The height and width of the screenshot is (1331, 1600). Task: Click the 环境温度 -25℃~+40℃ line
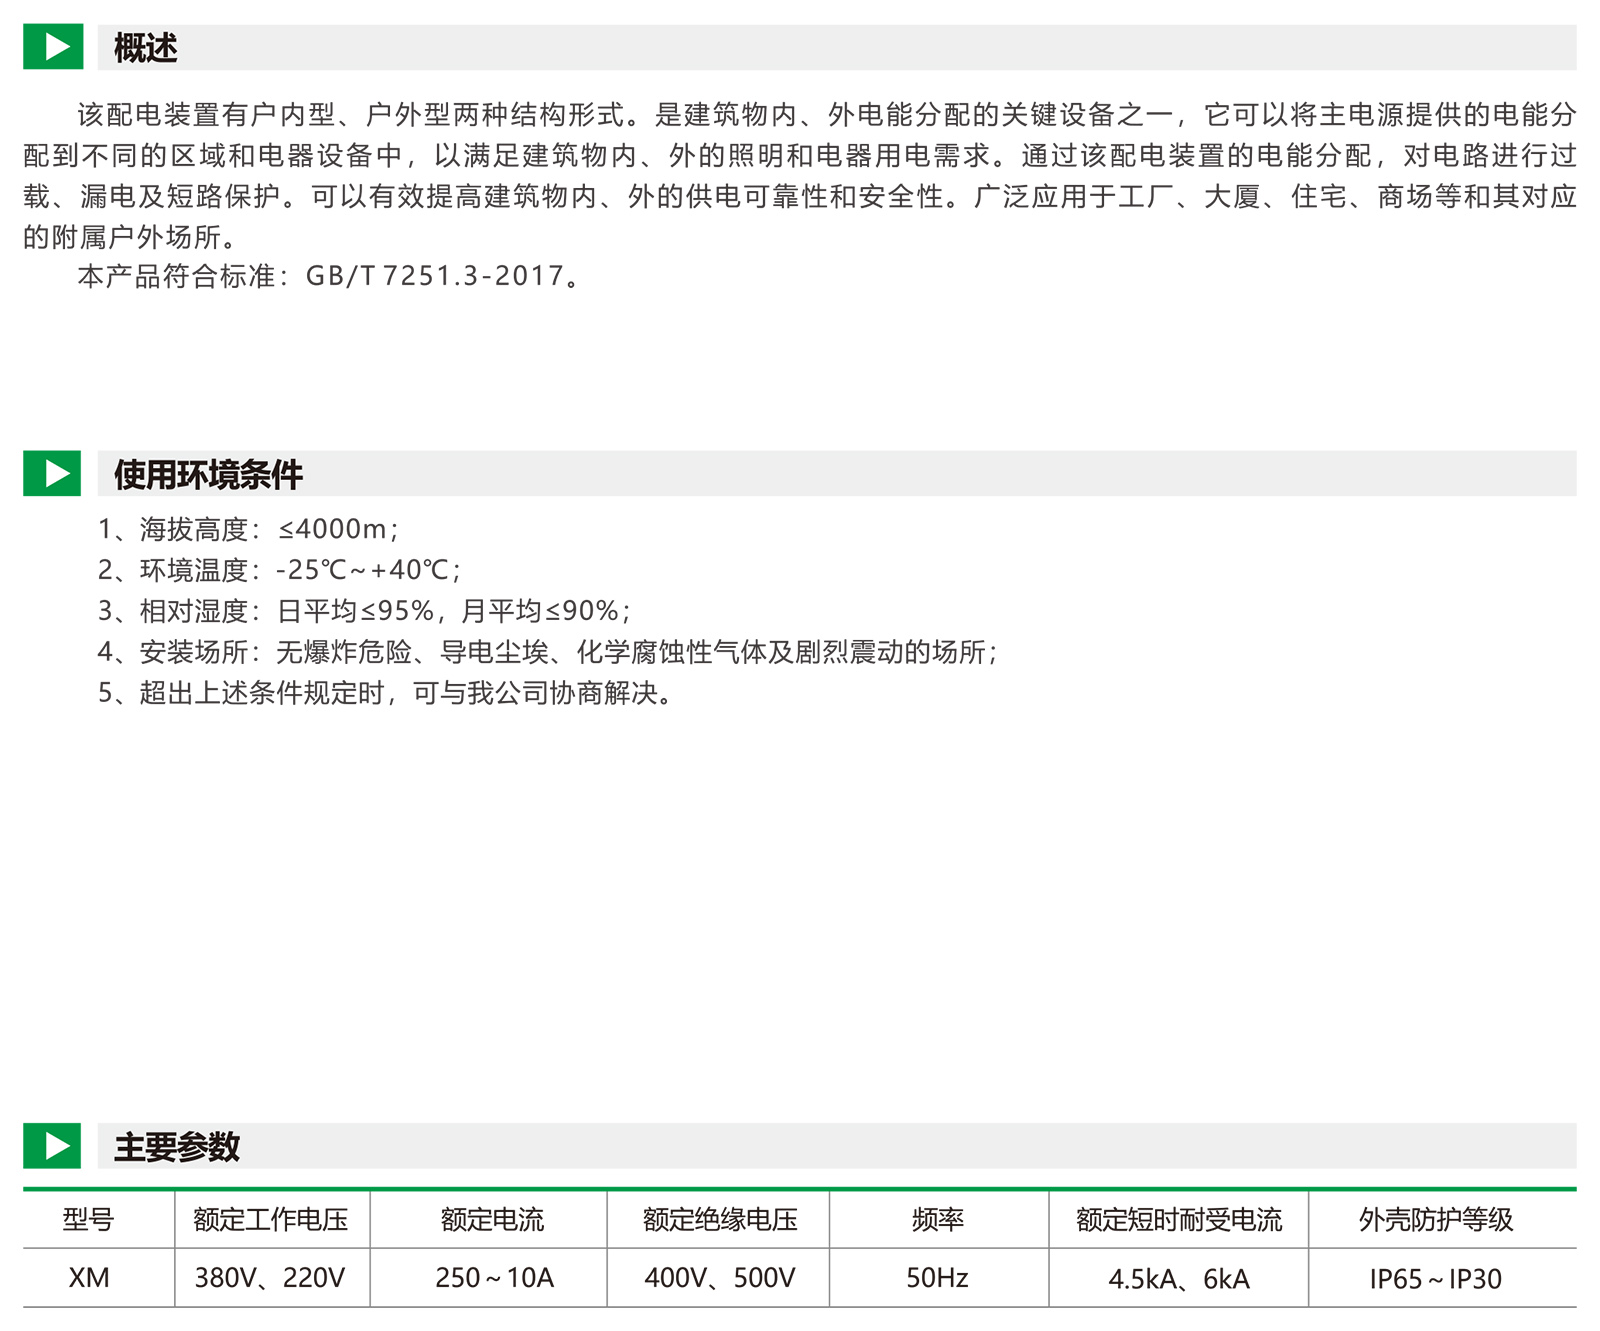pos(279,570)
